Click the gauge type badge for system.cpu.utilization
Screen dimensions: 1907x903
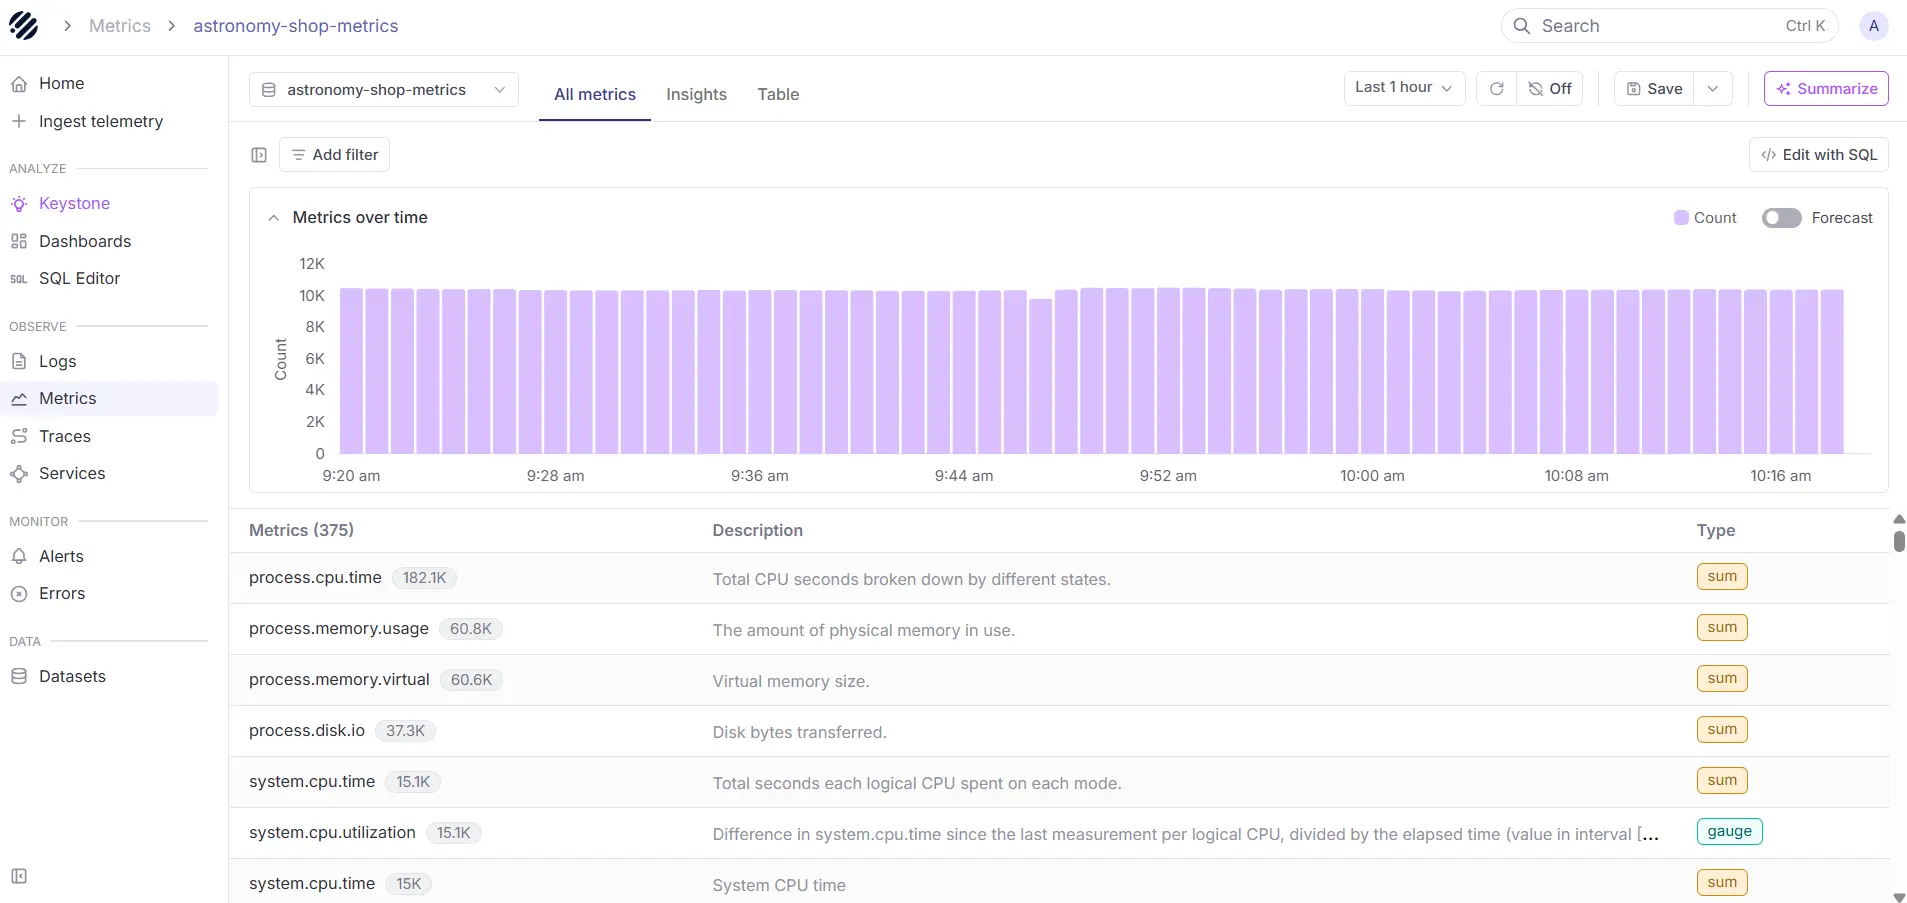pos(1729,831)
